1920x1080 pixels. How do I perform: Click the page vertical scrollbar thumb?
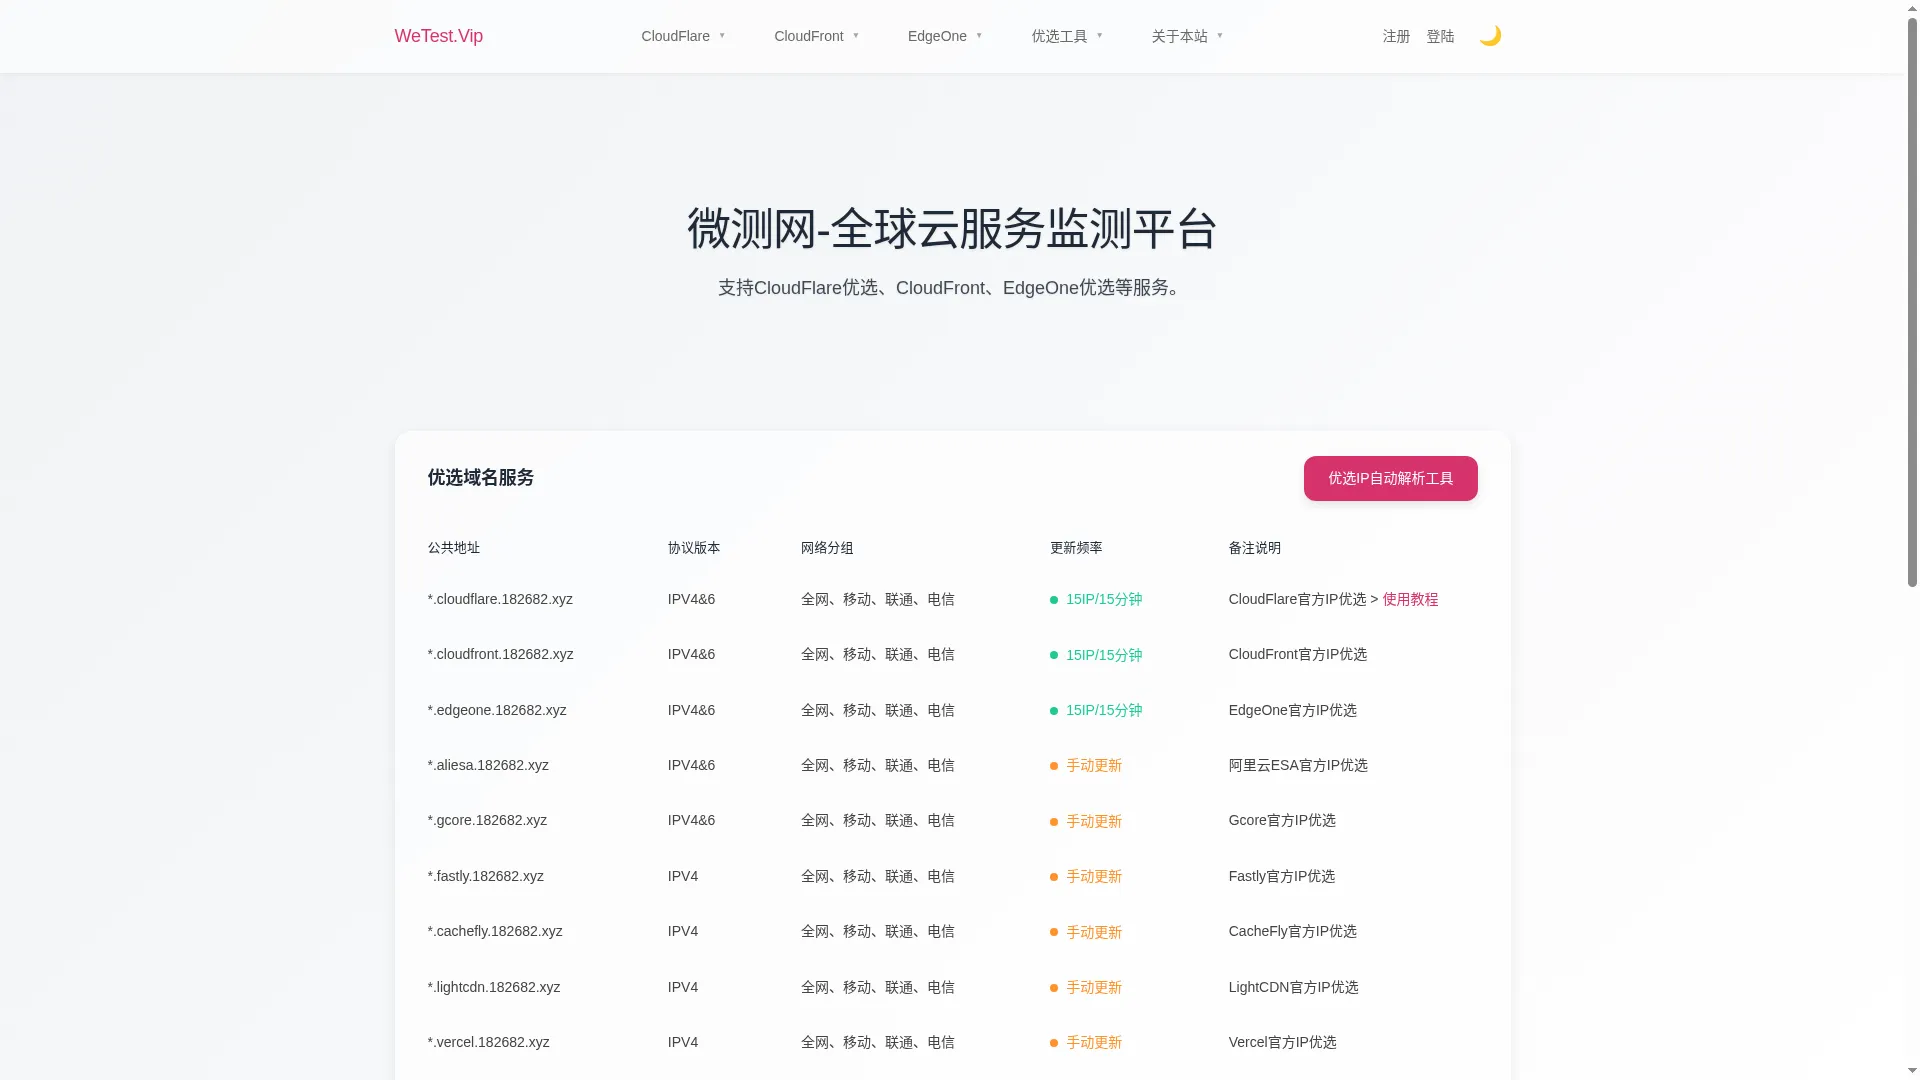coord(1912,300)
